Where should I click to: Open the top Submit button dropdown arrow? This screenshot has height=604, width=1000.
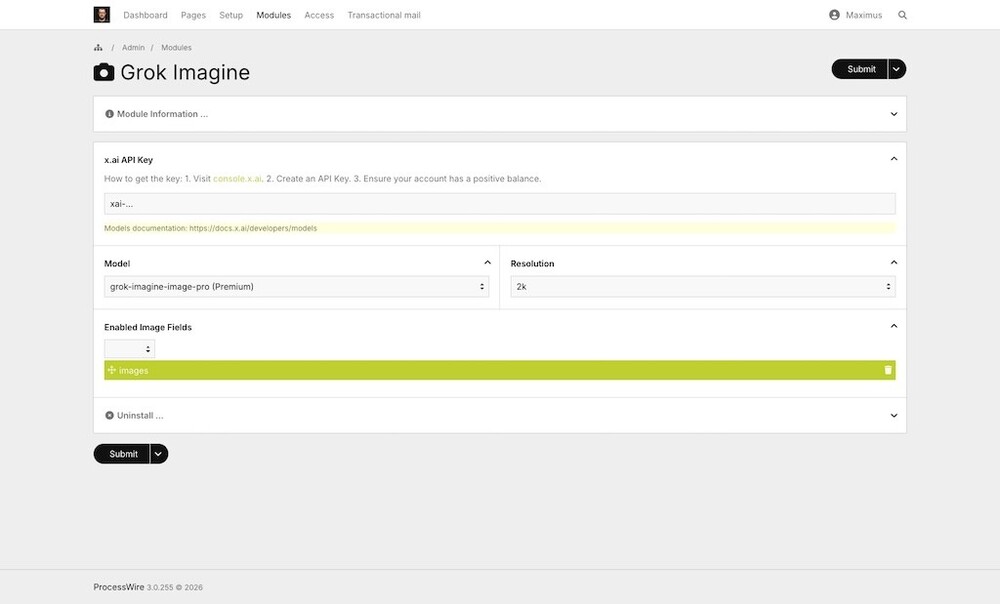pyautogui.click(x=897, y=69)
